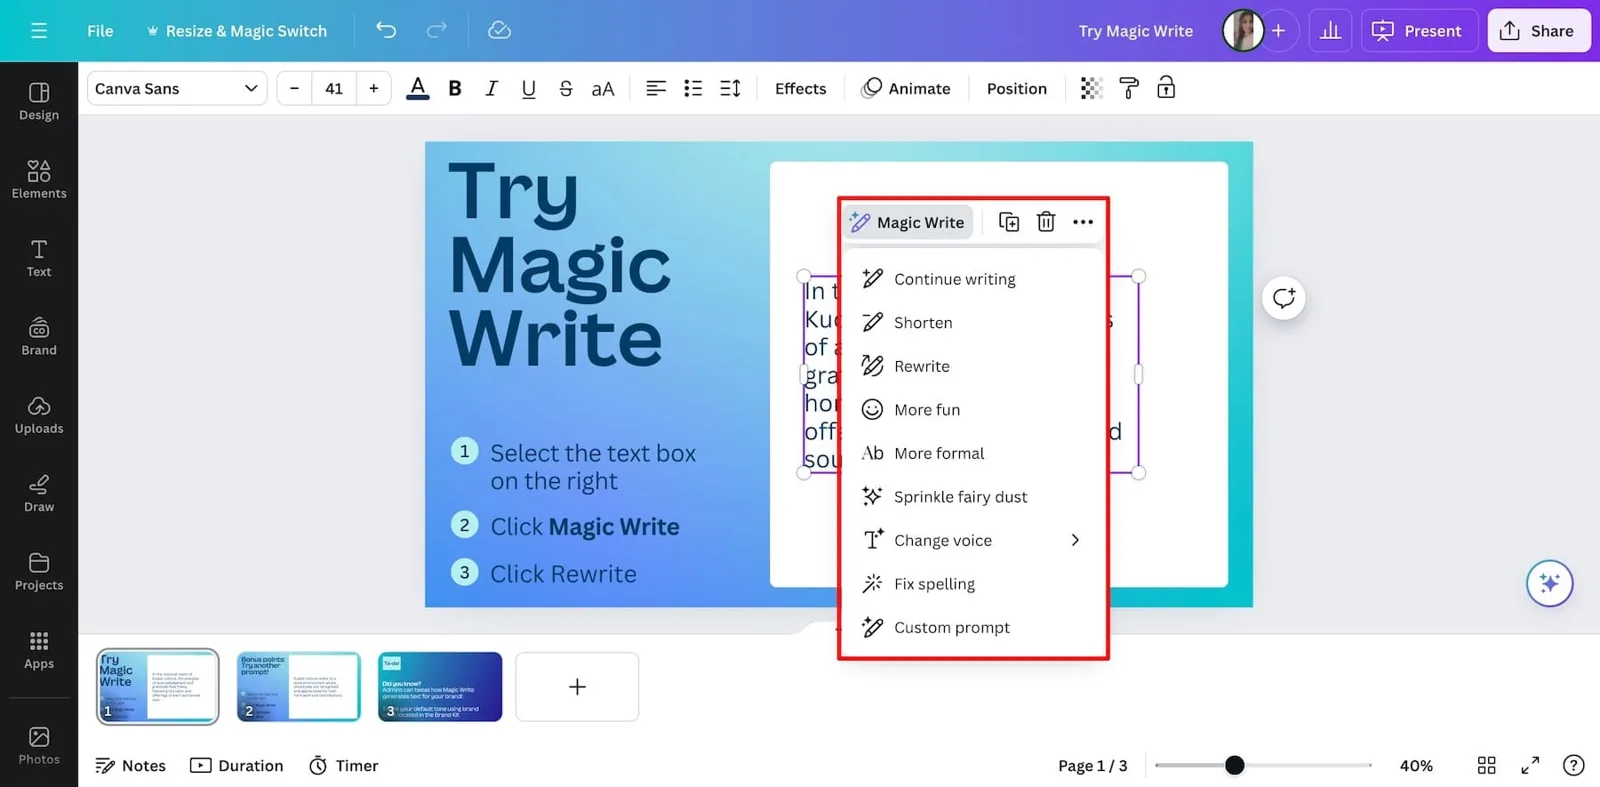The image size is (1600, 787).
Task: Toggle italic formatting
Action: [x=491, y=88]
